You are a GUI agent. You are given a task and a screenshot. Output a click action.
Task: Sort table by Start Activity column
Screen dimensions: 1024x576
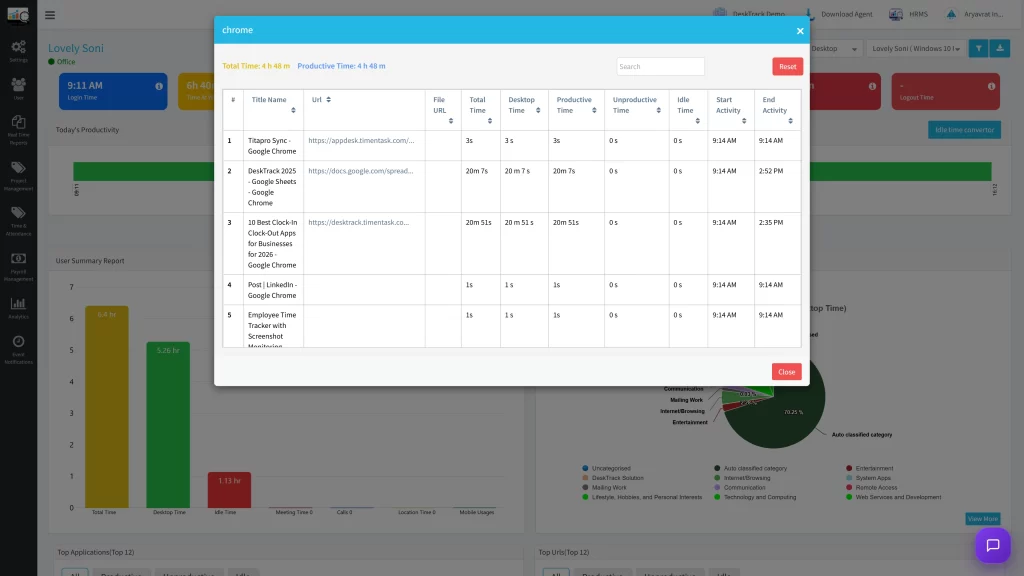coord(744,121)
